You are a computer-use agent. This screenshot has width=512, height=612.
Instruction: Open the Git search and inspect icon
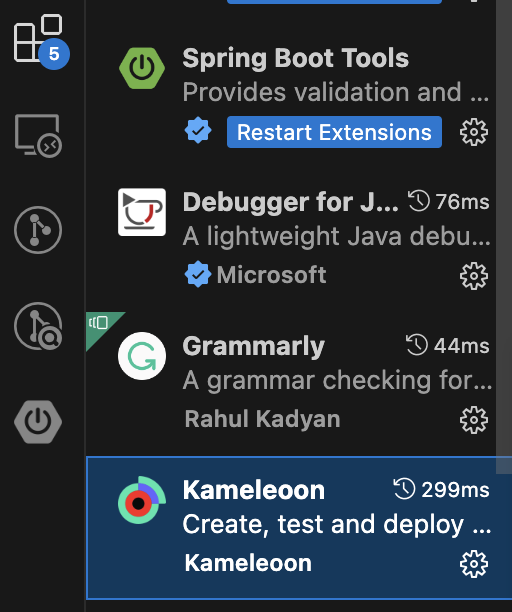point(38,326)
